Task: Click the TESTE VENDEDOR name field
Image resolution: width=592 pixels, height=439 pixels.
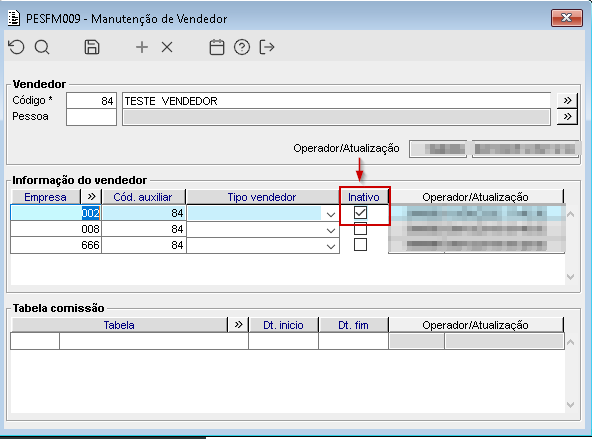Action: (x=336, y=101)
